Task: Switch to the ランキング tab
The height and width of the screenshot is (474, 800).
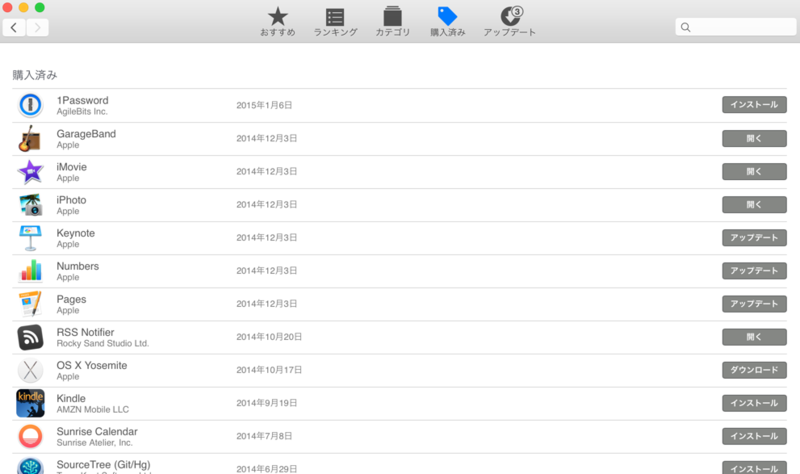Action: point(335,21)
